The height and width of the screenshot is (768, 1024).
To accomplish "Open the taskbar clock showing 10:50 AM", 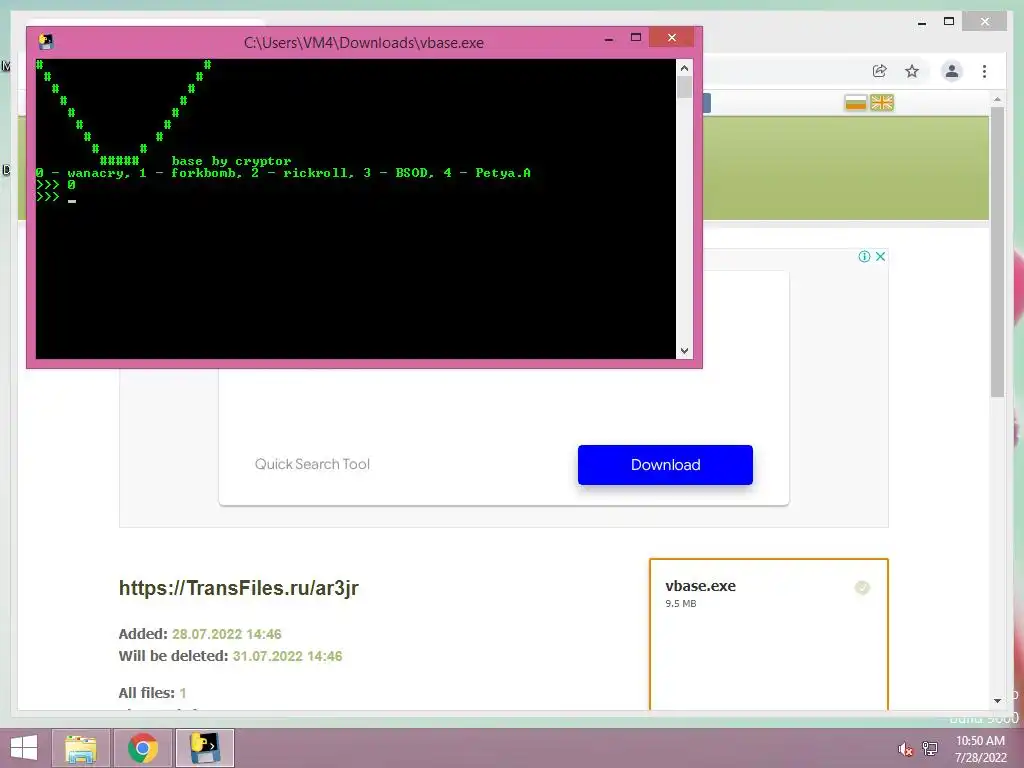I will tap(980, 748).
